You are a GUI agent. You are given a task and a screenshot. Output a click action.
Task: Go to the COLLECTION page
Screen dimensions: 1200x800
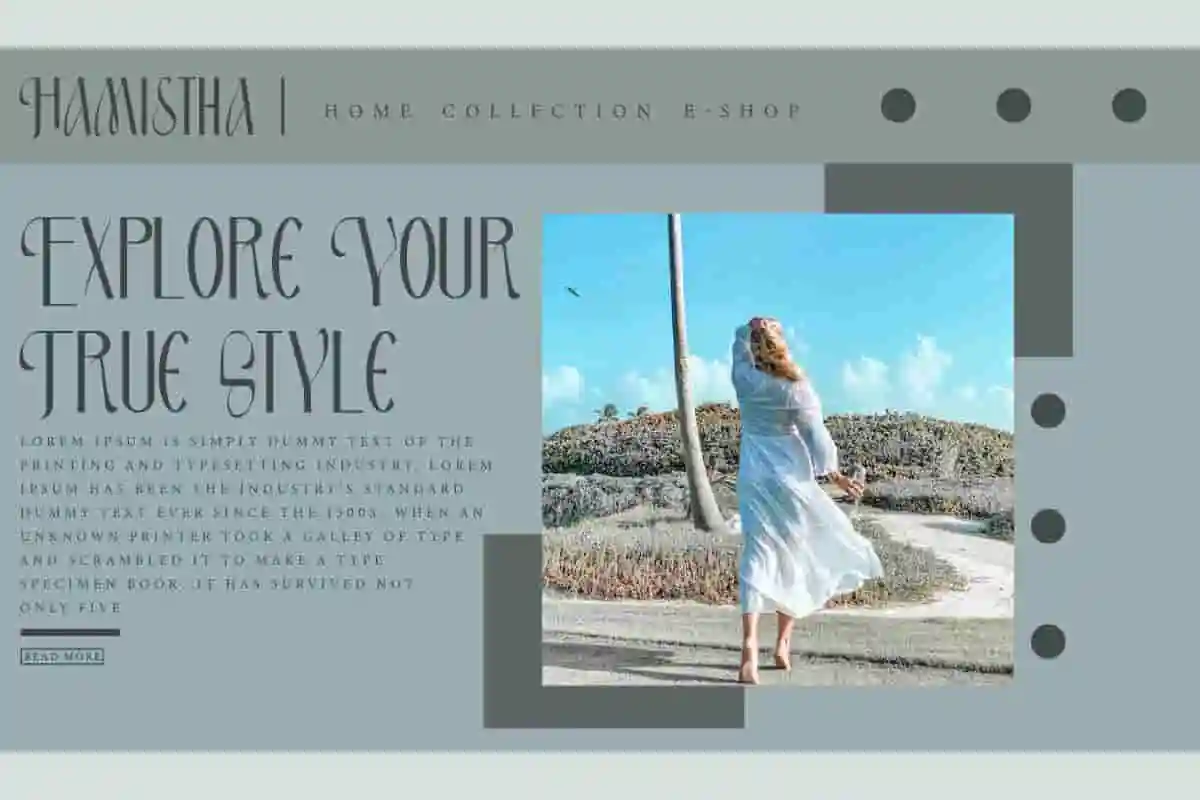point(548,111)
